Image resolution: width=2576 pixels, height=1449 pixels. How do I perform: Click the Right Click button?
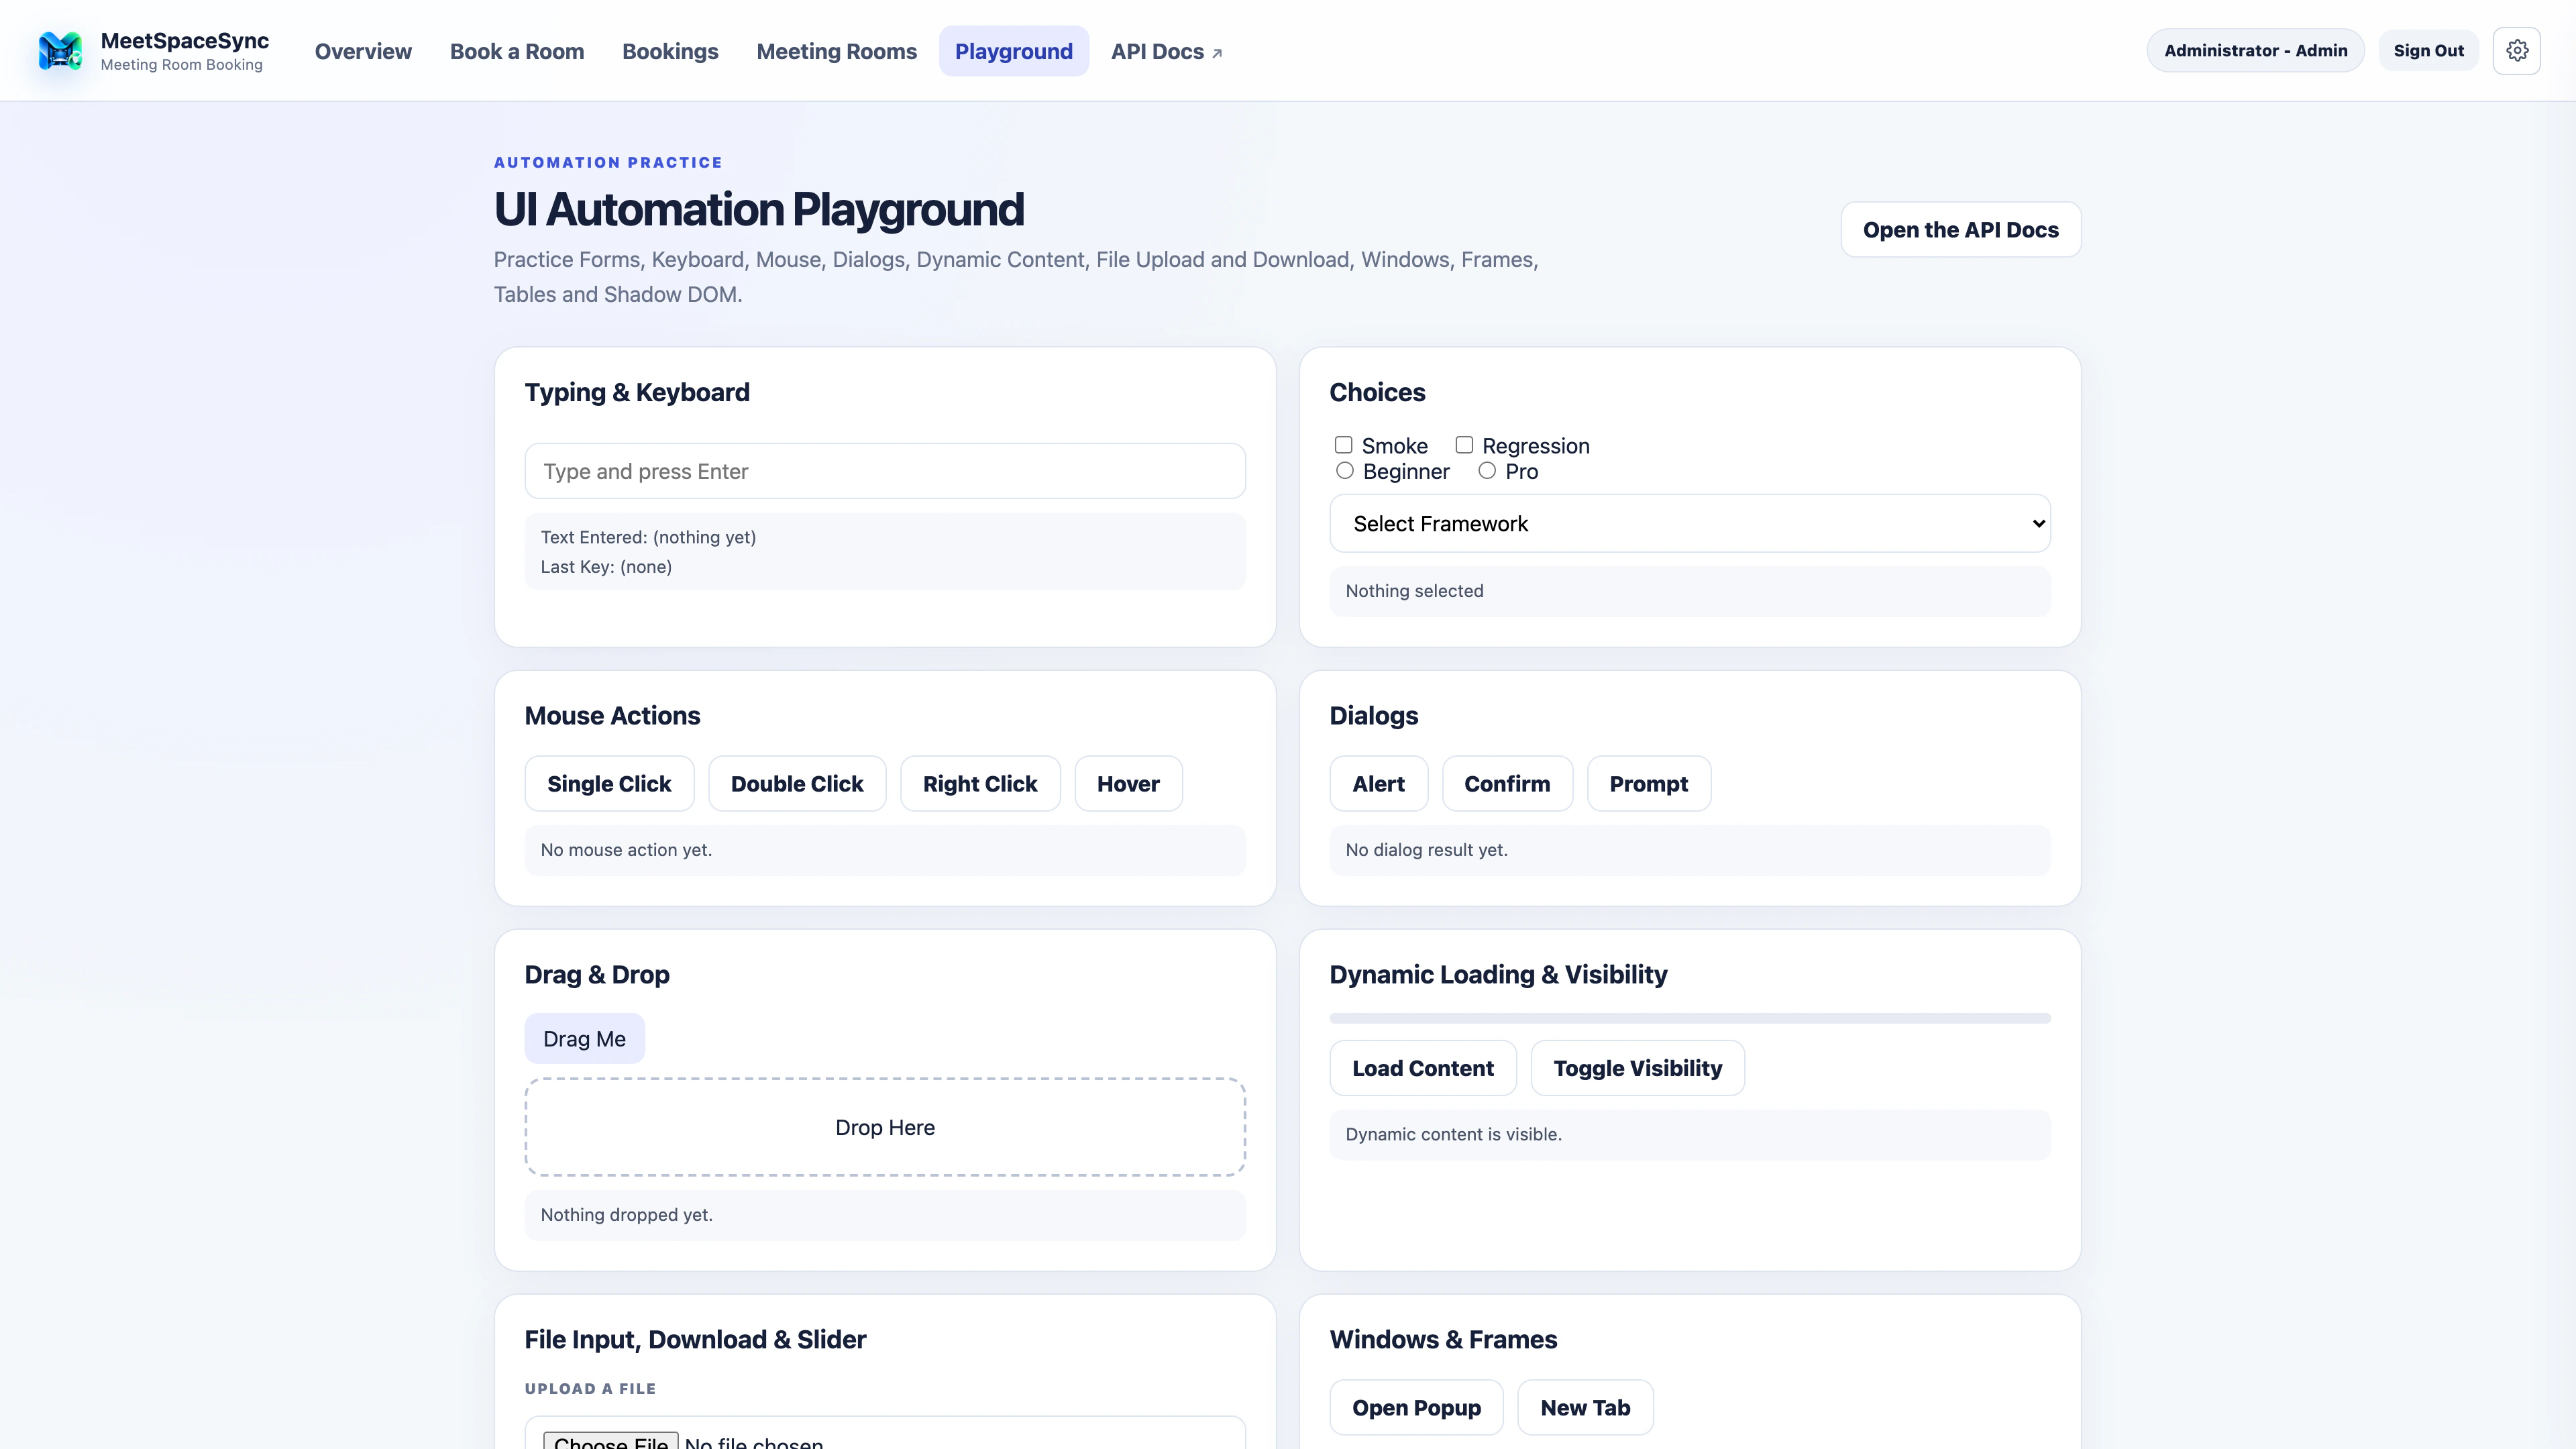pos(980,784)
